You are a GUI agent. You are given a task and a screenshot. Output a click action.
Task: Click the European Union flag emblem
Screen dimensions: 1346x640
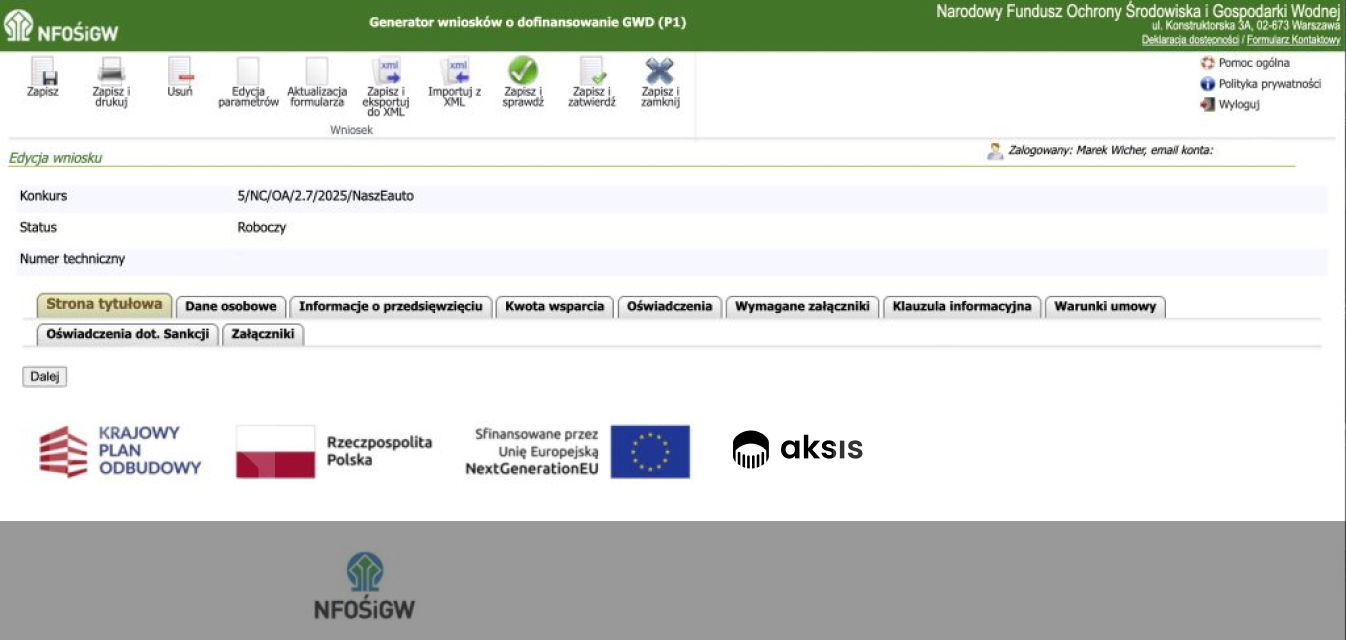pos(650,451)
